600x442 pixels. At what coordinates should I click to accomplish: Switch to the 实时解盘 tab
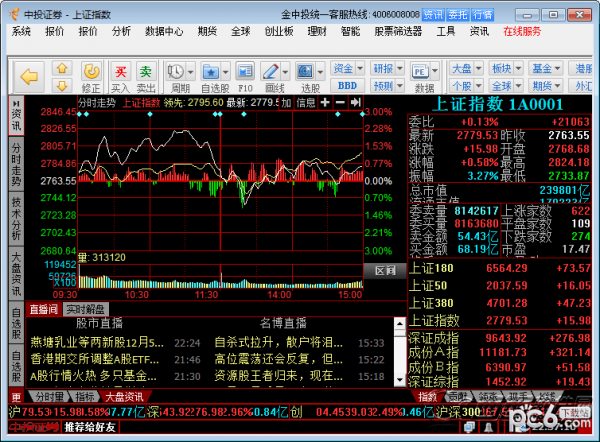(85, 309)
